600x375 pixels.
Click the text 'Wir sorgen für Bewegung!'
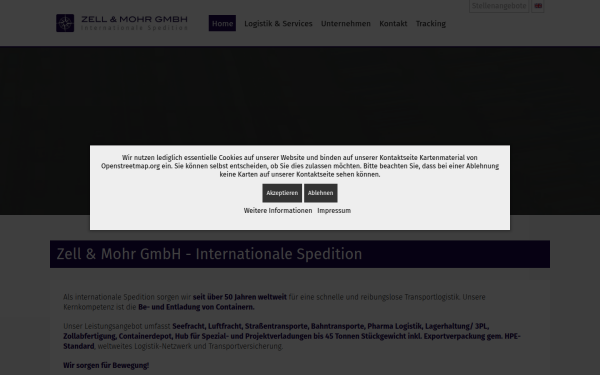pos(106,365)
